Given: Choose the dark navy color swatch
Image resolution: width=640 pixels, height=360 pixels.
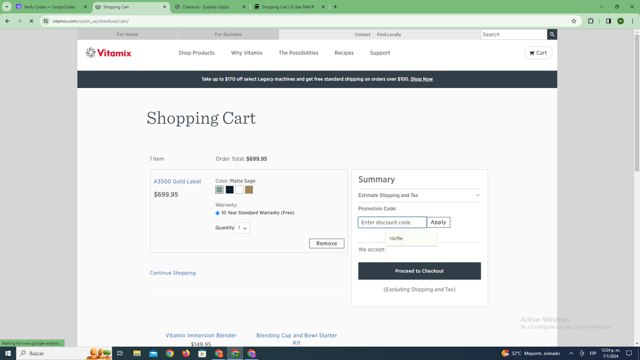Looking at the screenshot, I should point(229,189).
